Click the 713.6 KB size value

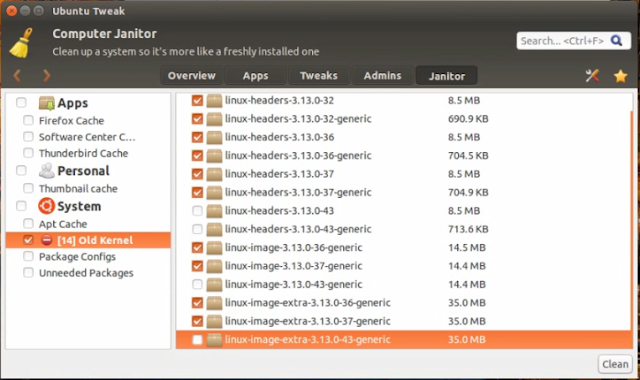(468, 229)
